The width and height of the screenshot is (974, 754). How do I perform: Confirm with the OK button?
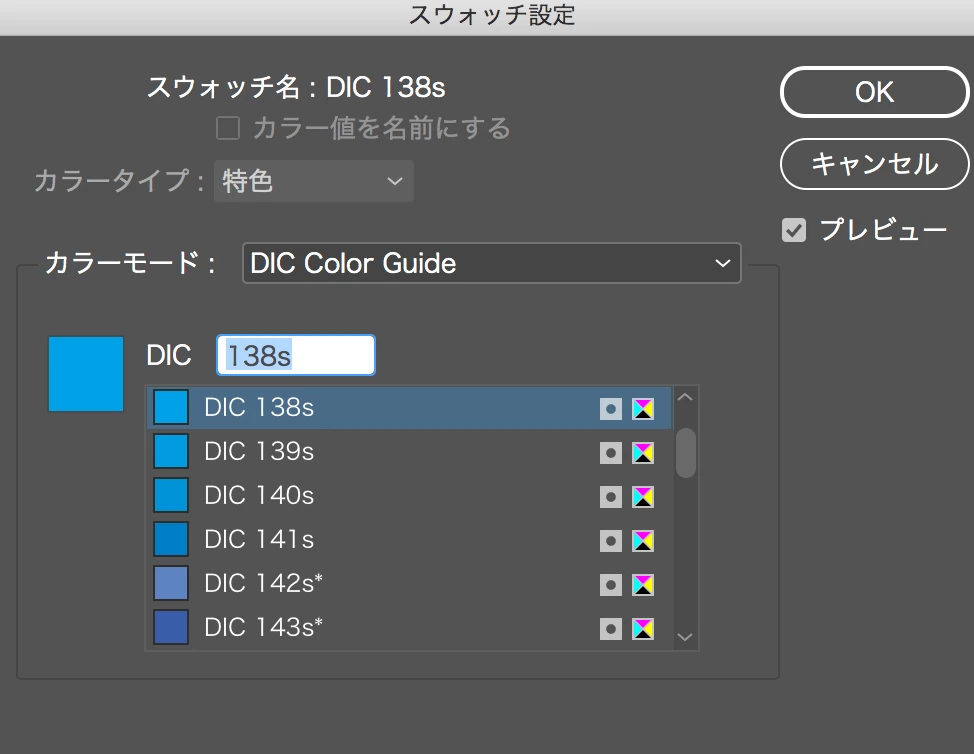click(875, 92)
